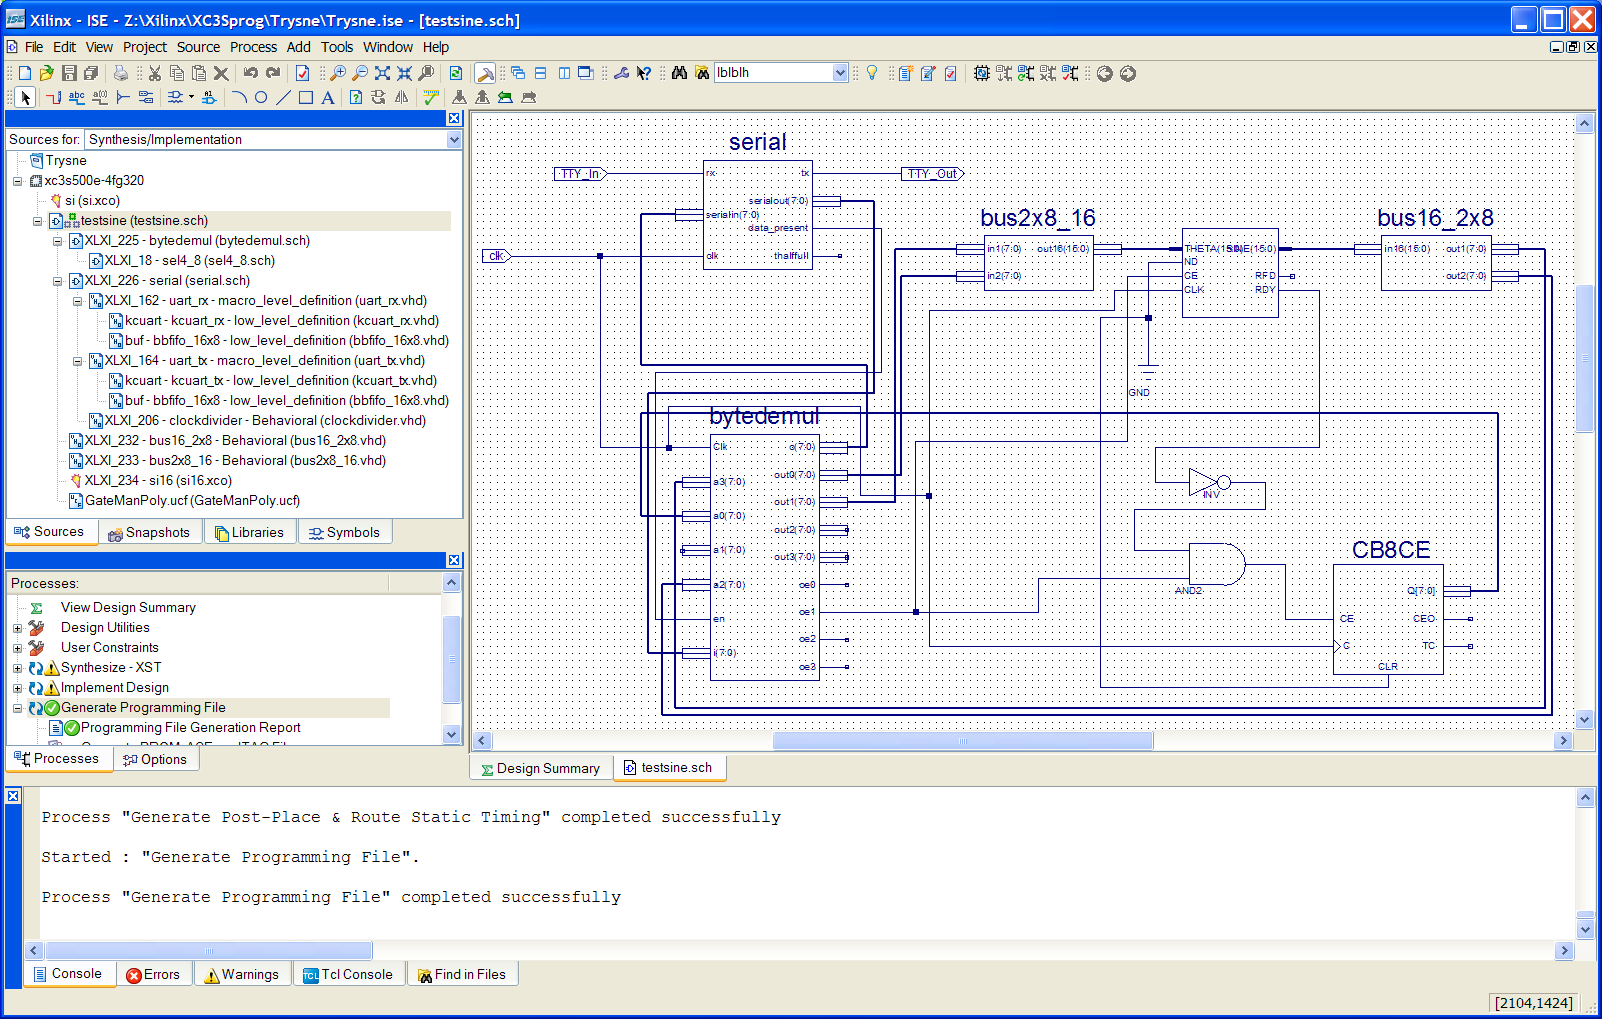The height and width of the screenshot is (1019, 1602).
Task: Expand the Implement Design process
Action: tap(17, 688)
